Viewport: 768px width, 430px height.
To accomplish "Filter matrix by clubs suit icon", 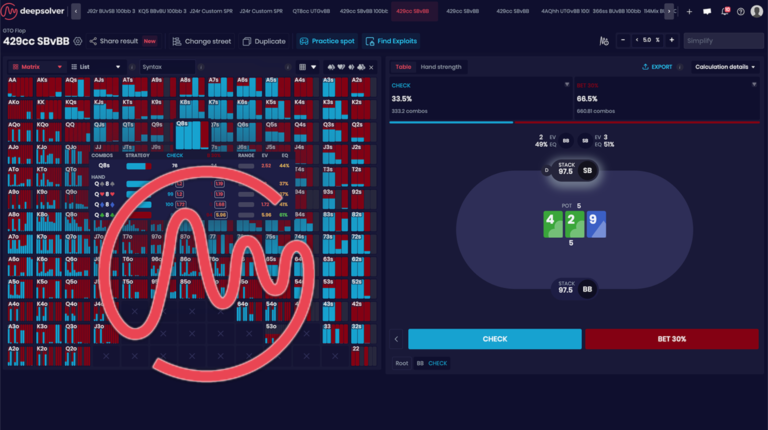I will point(361,67).
